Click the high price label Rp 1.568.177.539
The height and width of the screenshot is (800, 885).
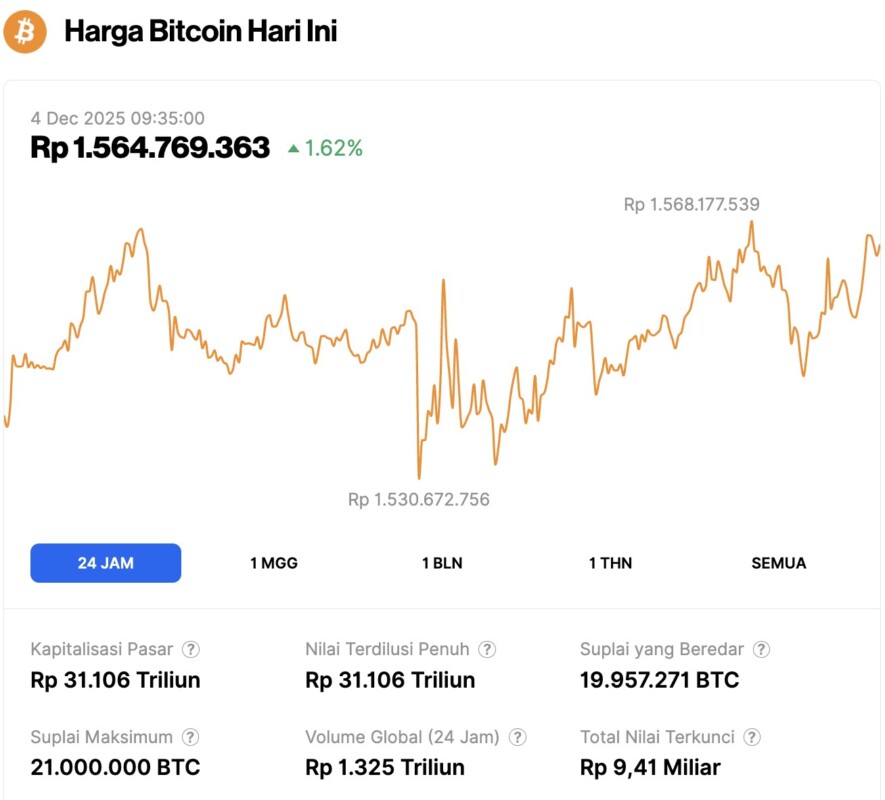[691, 204]
